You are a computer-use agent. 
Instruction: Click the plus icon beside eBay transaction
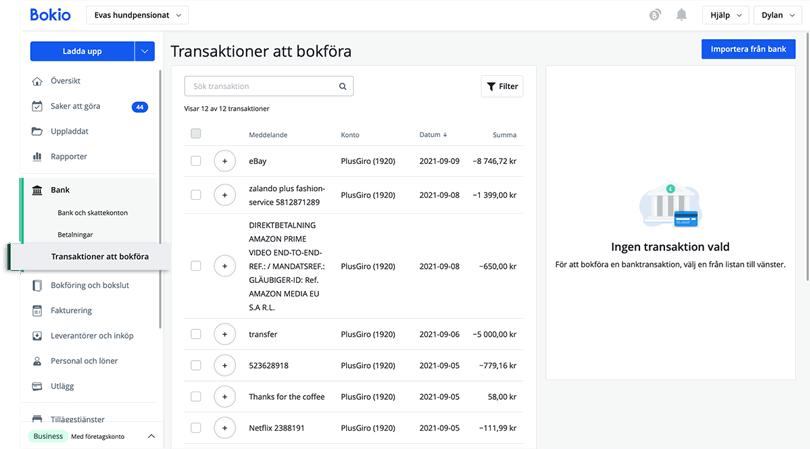point(225,160)
